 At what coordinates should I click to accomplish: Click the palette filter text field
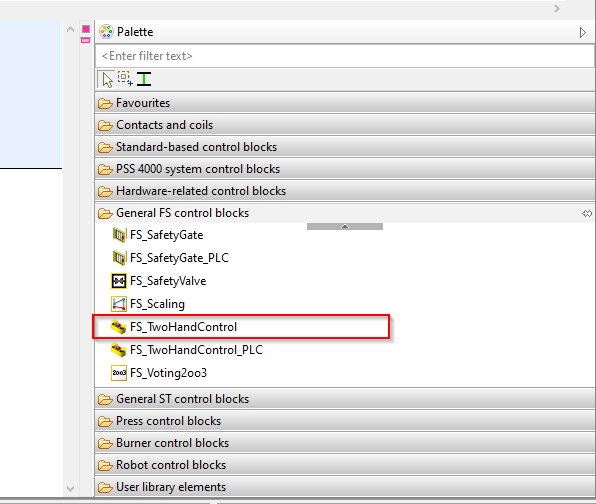pos(345,56)
